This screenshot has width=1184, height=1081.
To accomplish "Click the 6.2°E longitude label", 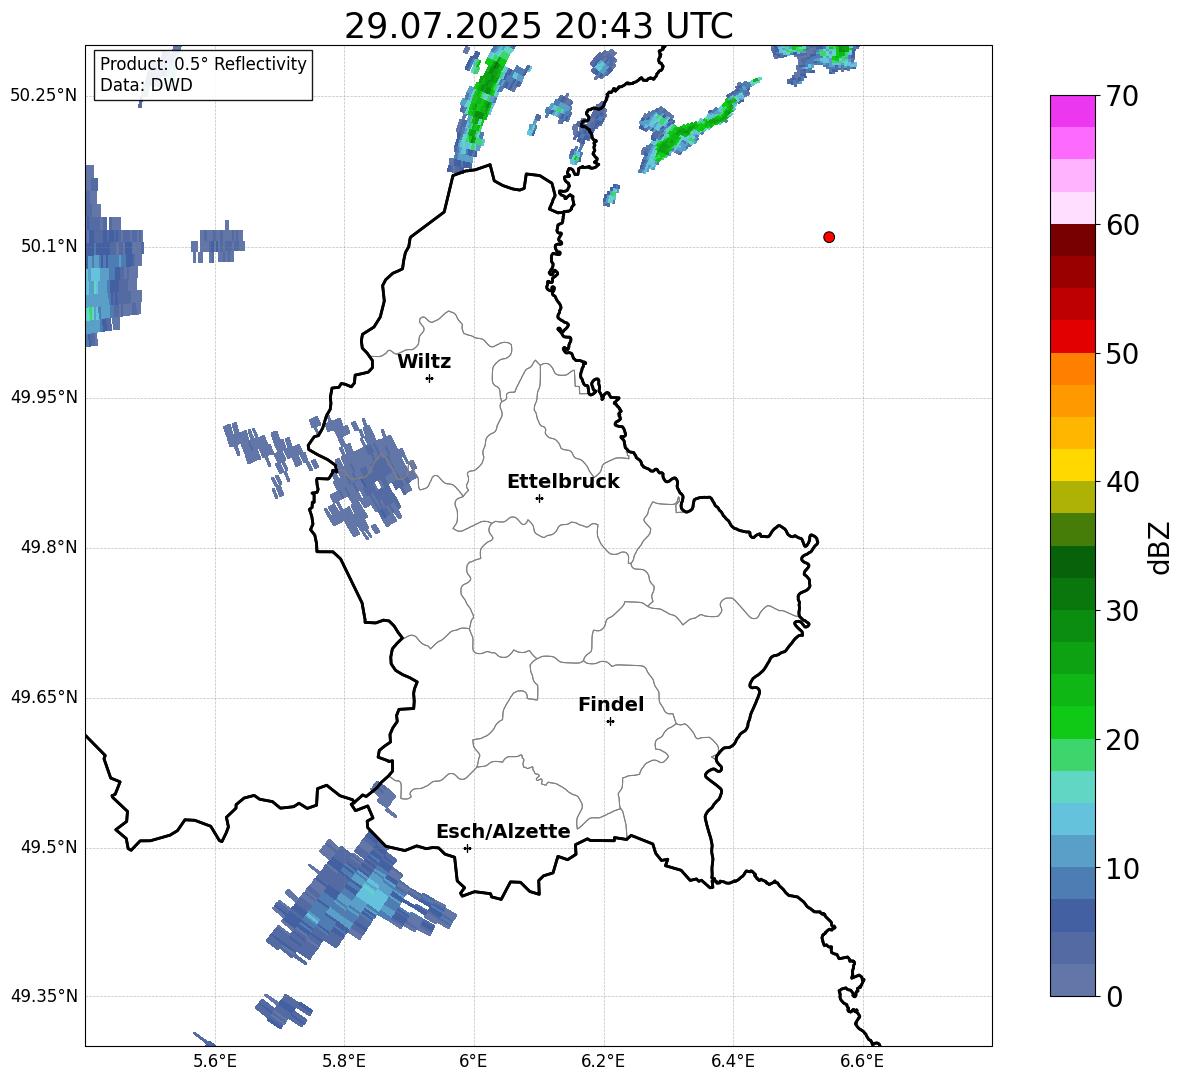I will click(x=603, y=1061).
